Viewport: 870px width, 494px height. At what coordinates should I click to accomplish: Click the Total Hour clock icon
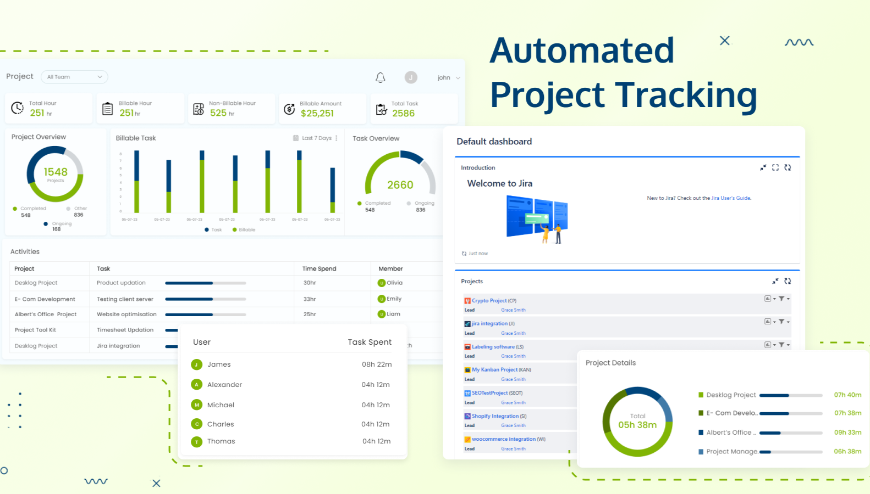click(17, 108)
